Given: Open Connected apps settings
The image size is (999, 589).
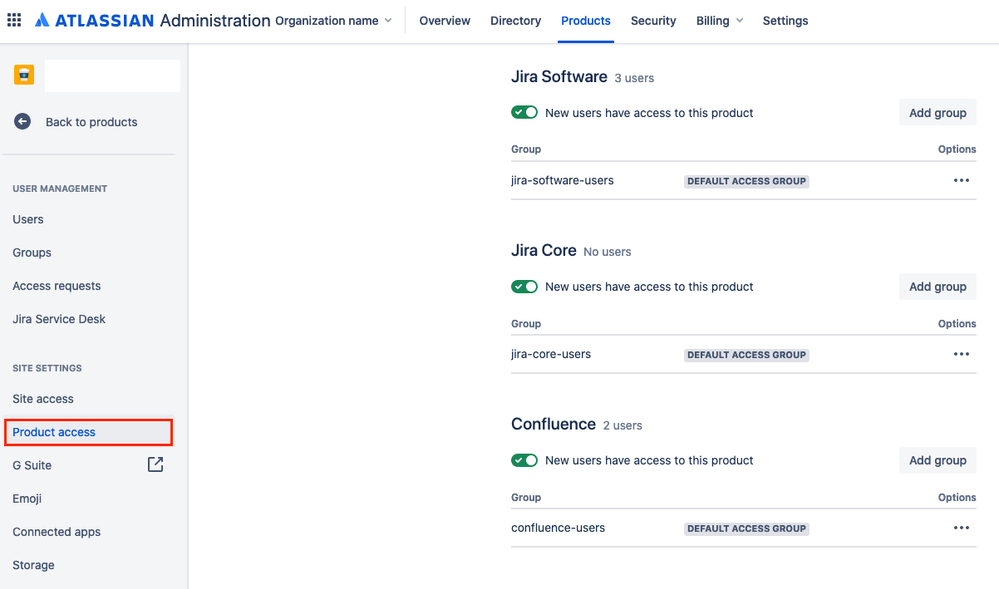Looking at the screenshot, I should [x=57, y=532].
